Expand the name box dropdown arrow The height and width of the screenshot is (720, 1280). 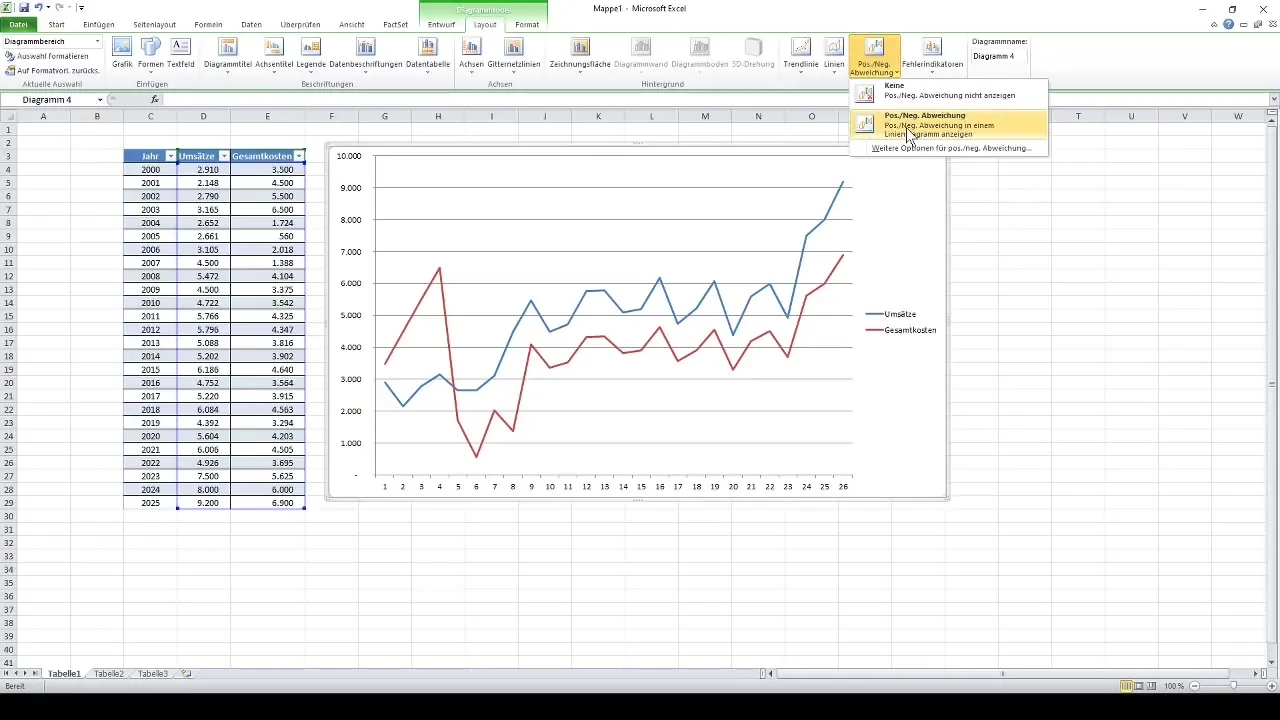pos(100,100)
